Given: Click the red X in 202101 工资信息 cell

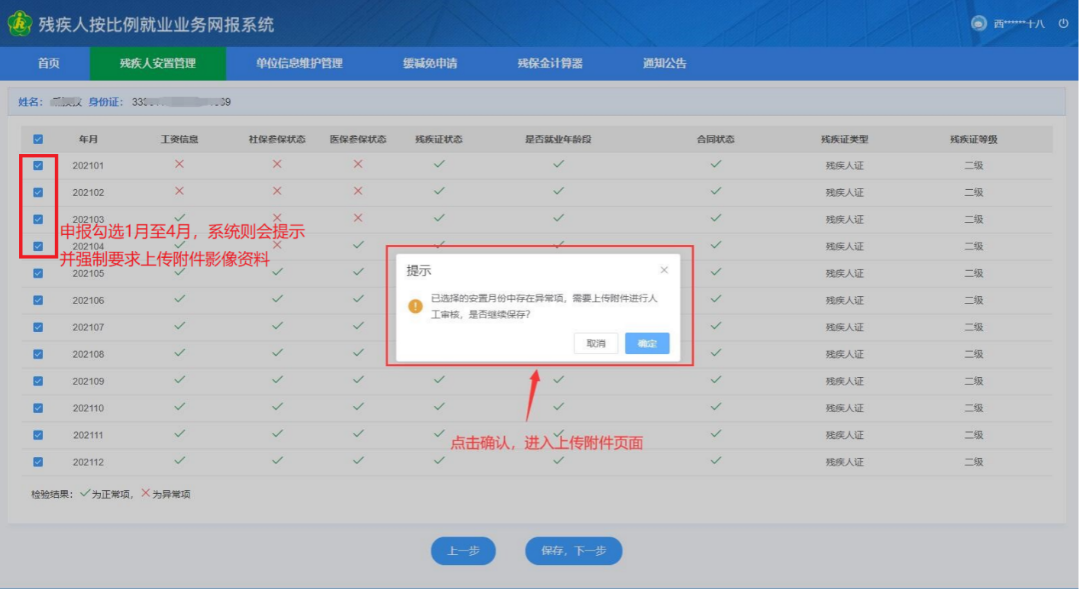Looking at the screenshot, I should 179,164.
